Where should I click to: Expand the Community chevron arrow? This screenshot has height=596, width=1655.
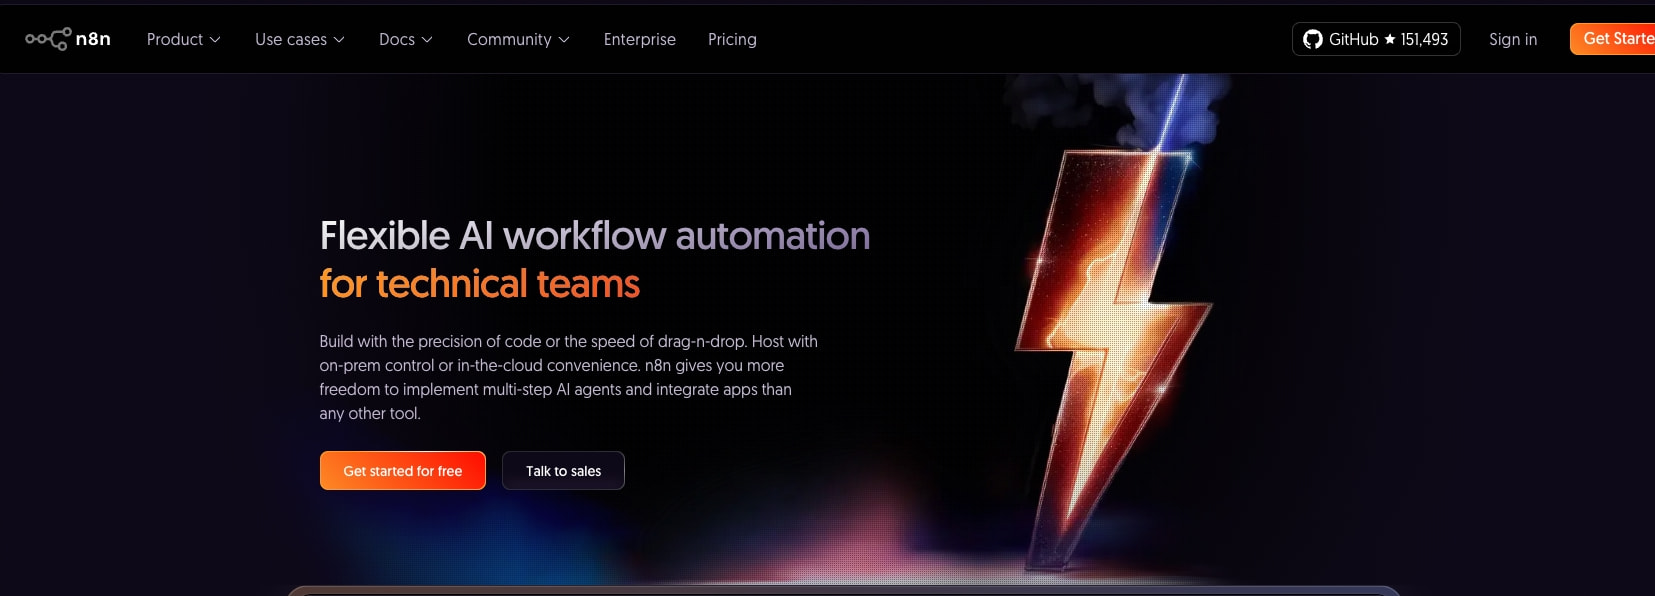click(564, 40)
